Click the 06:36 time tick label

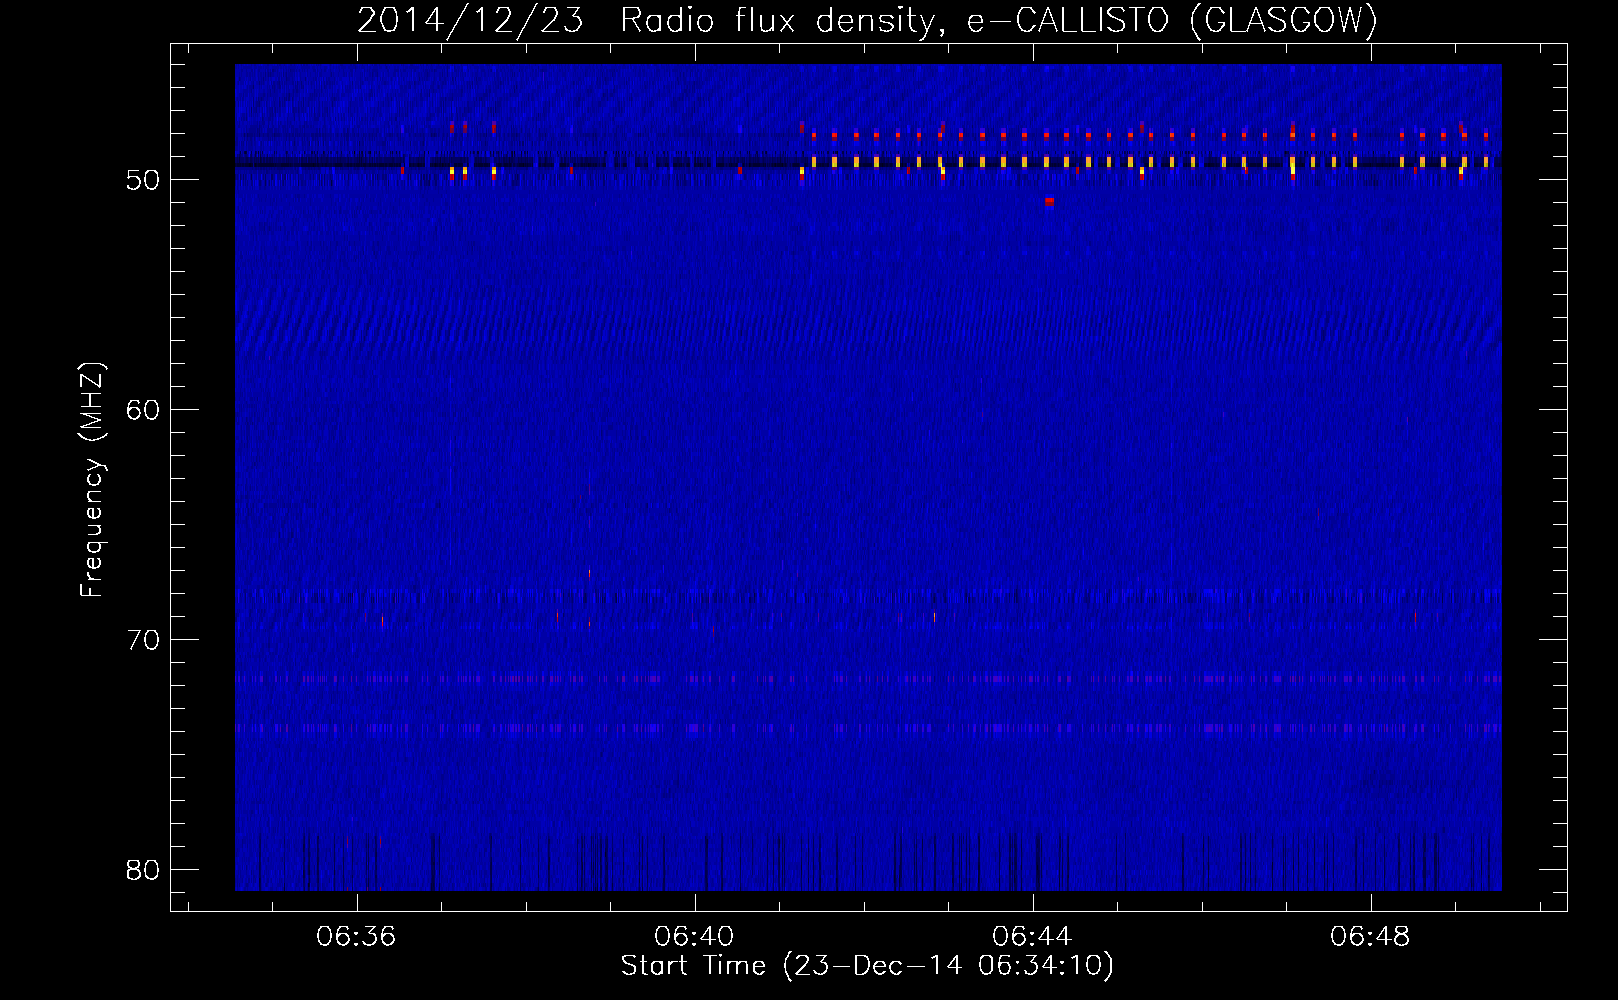356,937
